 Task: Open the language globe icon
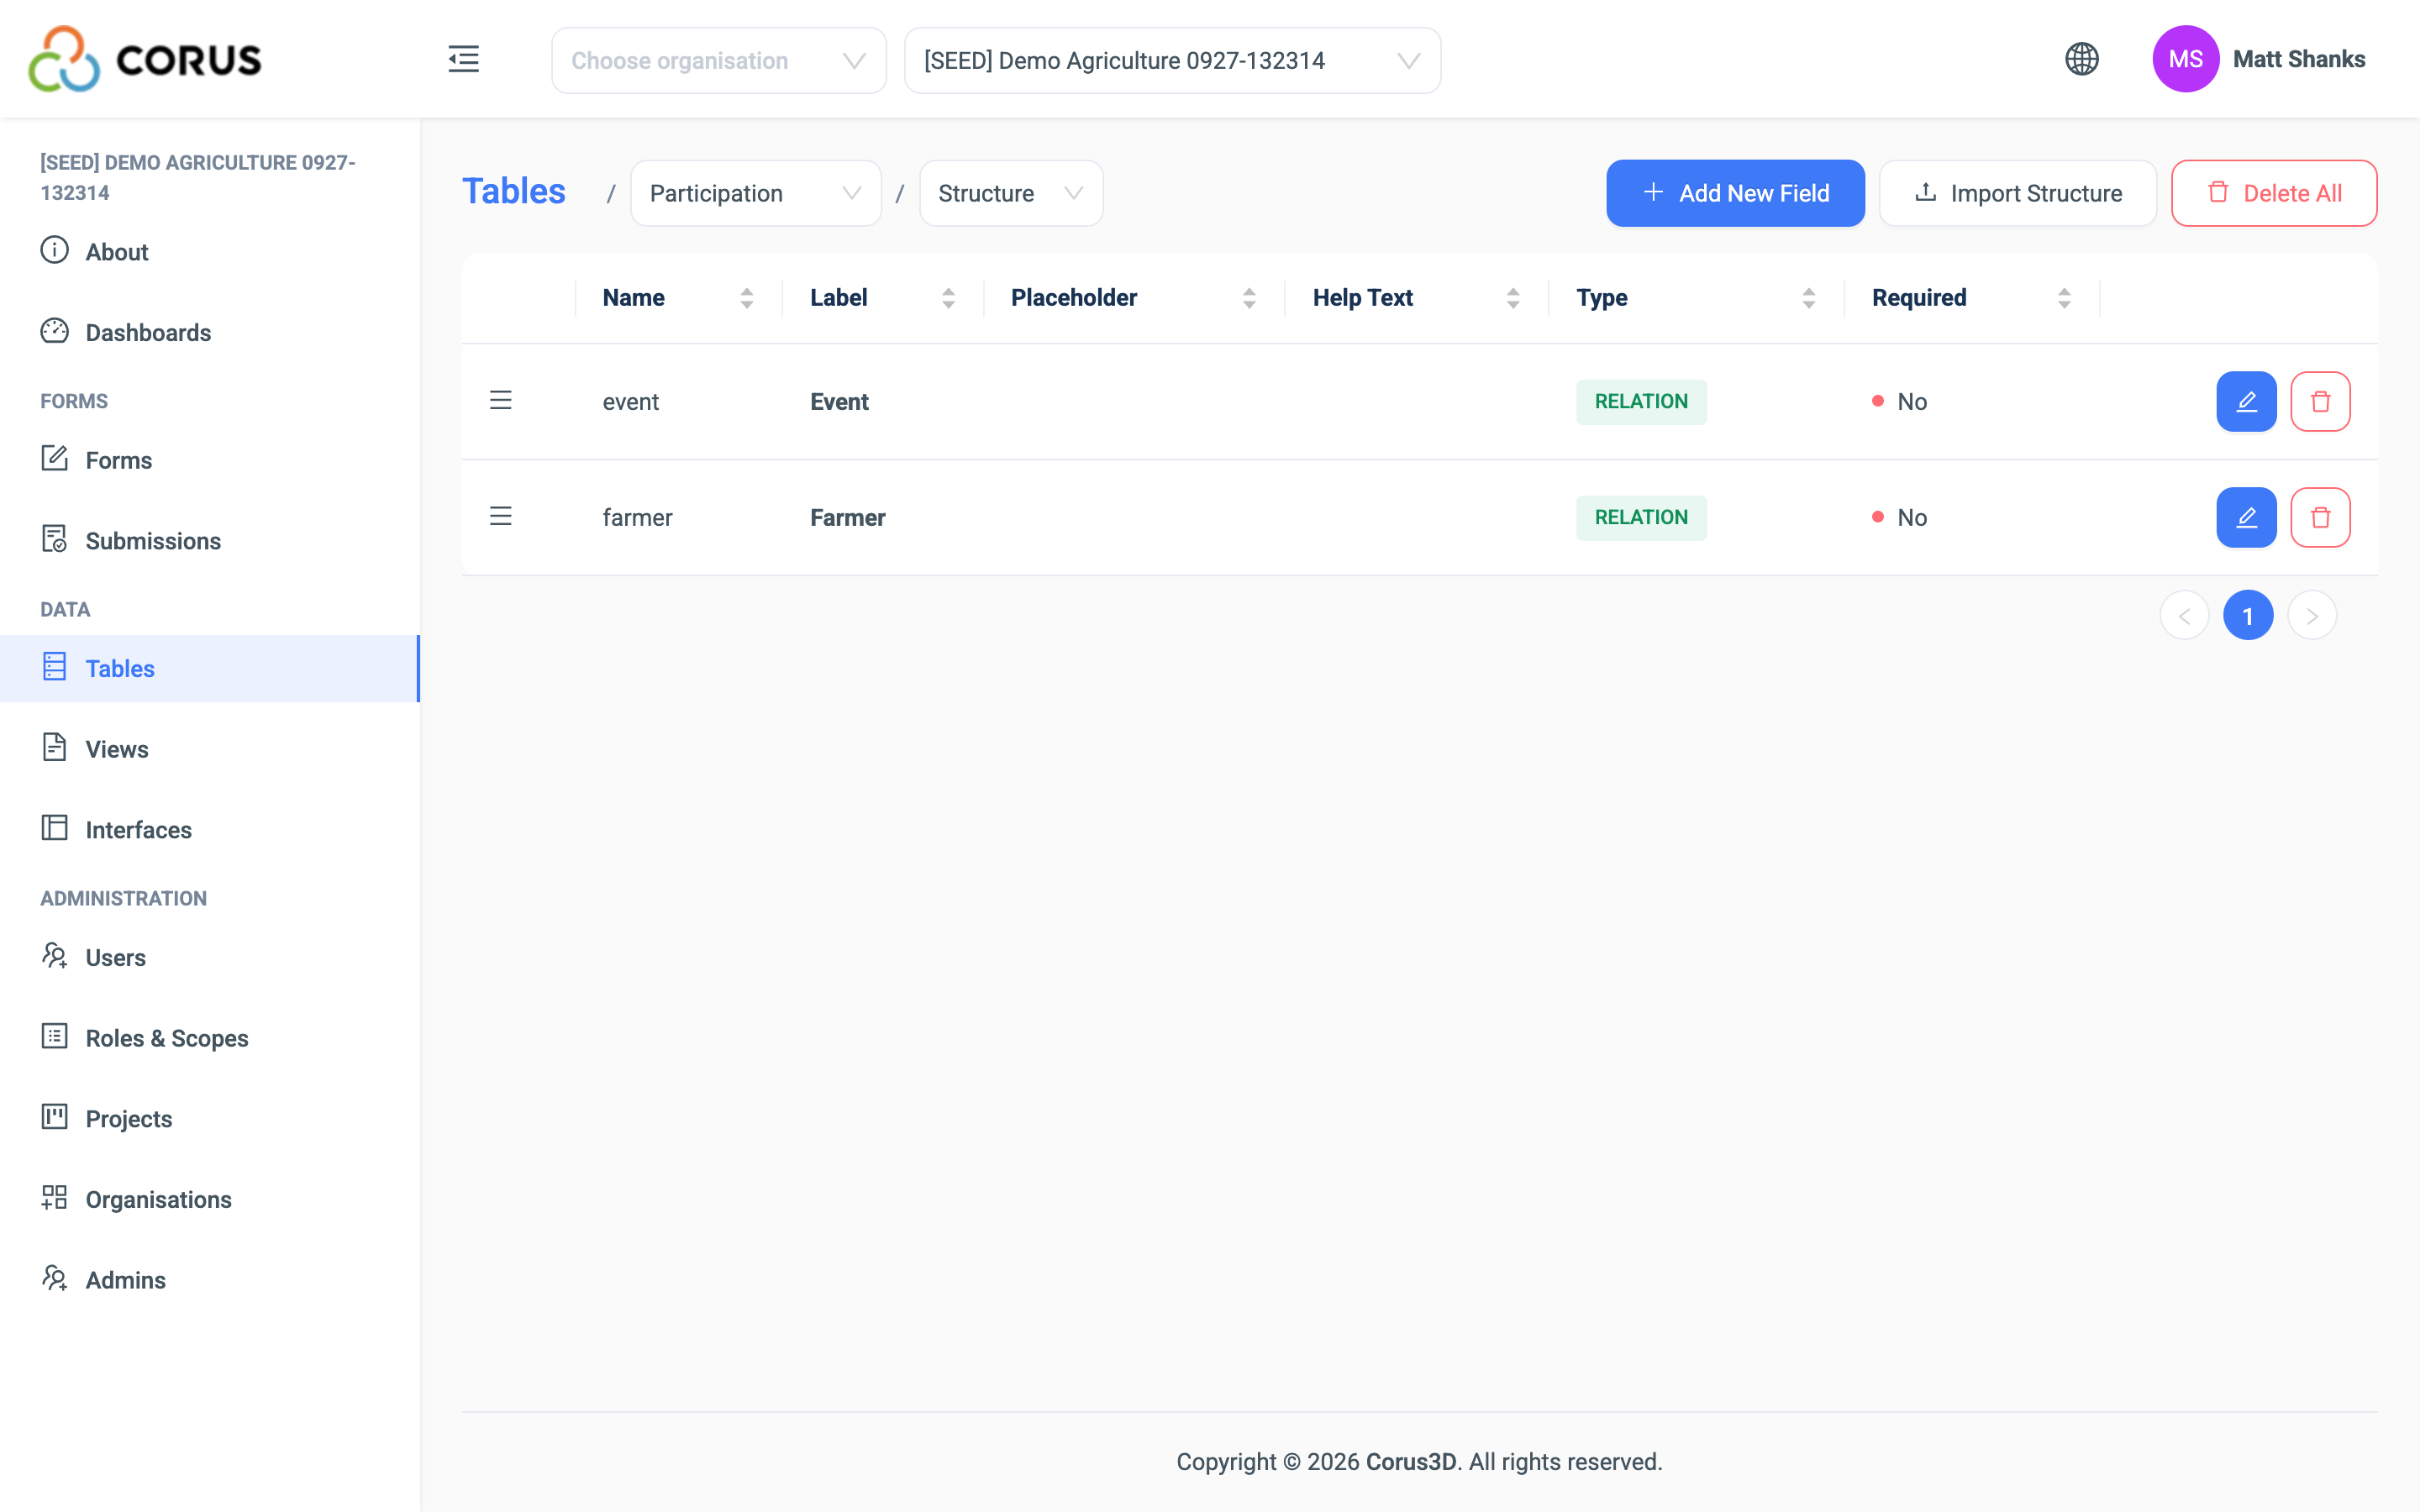(2081, 60)
